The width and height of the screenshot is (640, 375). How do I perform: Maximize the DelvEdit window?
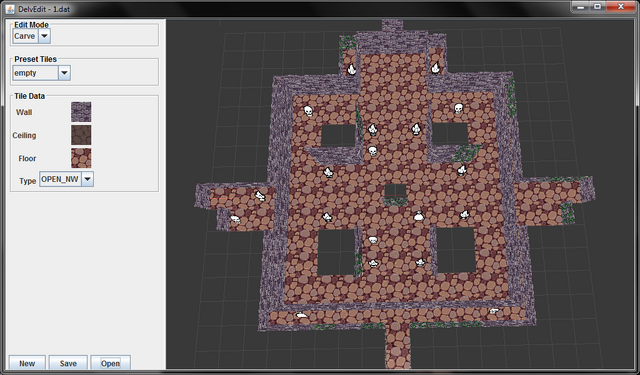[597, 7]
